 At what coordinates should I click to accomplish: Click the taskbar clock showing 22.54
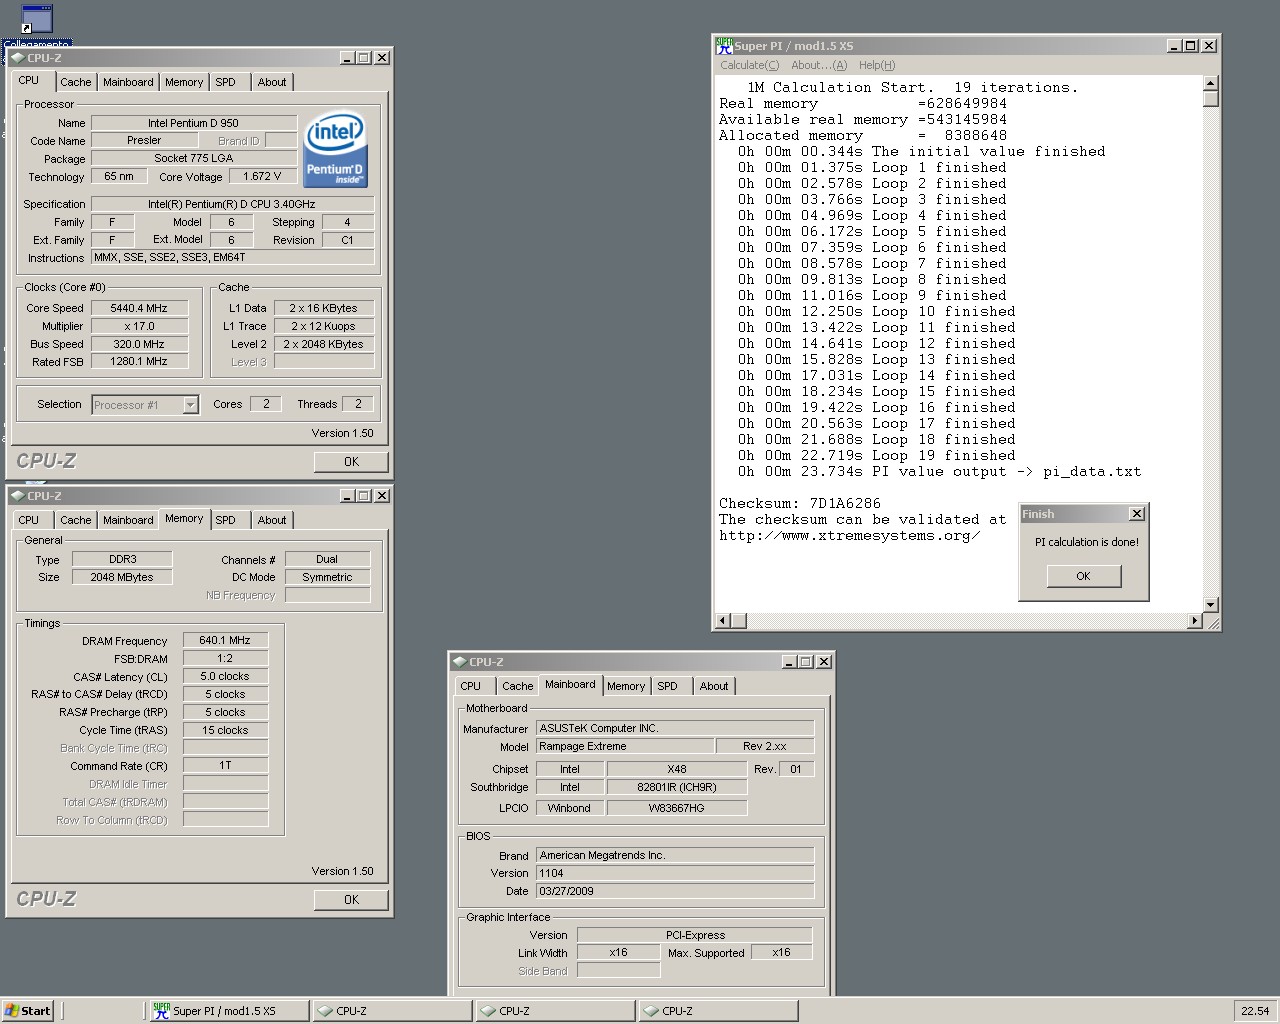click(x=1254, y=1011)
